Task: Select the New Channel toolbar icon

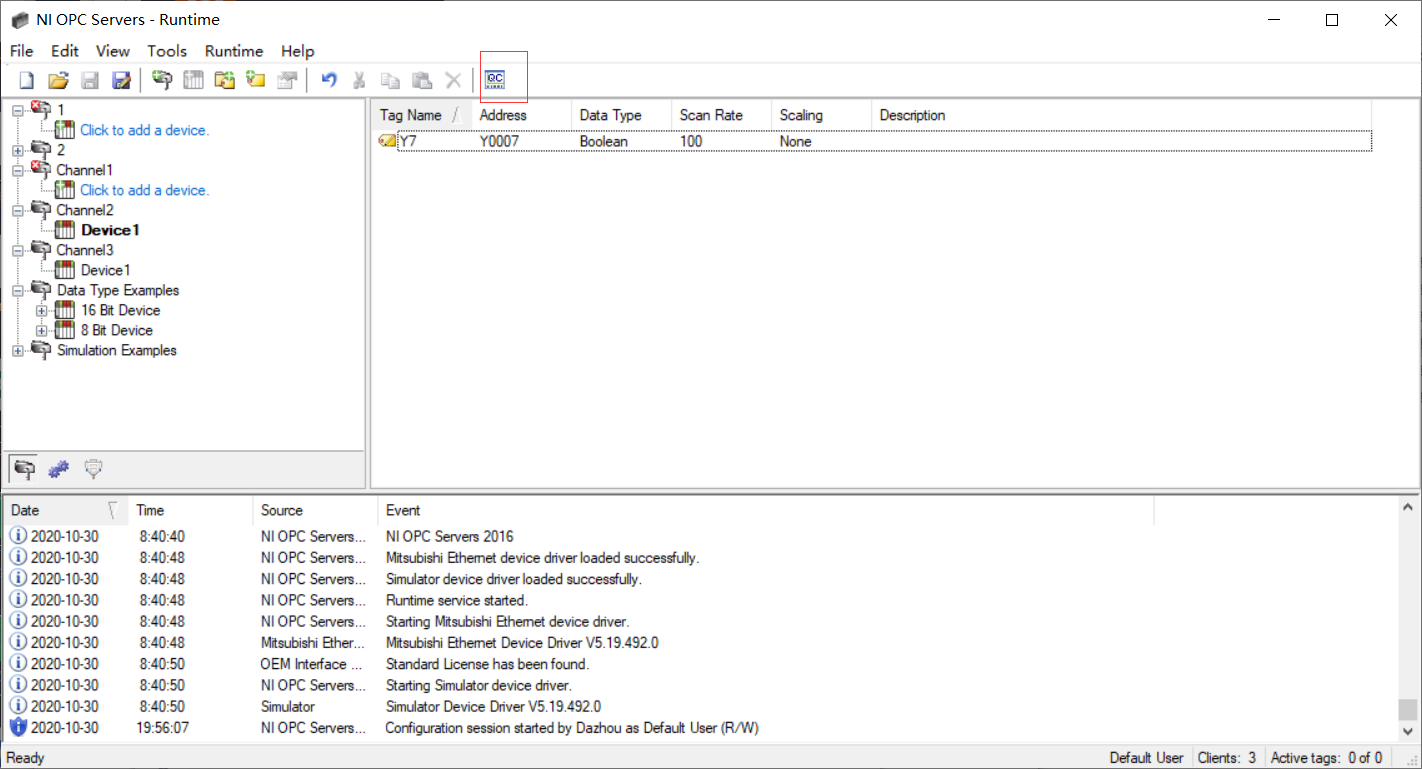Action: pos(162,78)
